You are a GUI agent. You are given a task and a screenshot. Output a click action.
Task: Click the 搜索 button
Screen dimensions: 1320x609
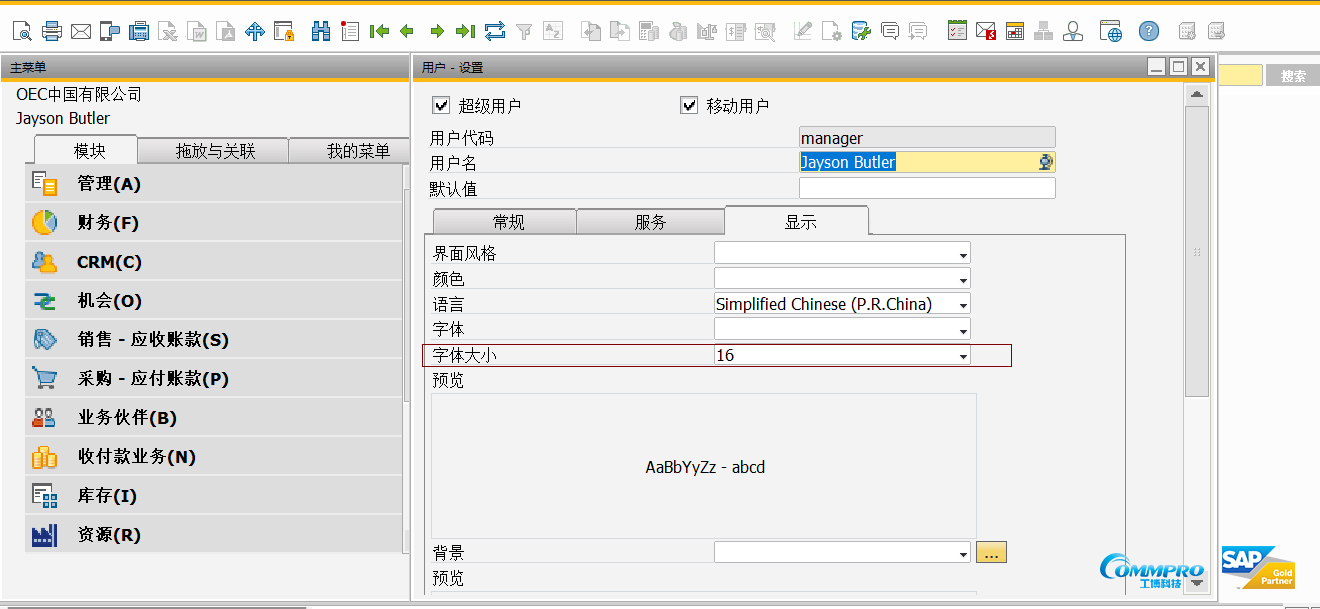tap(1292, 76)
